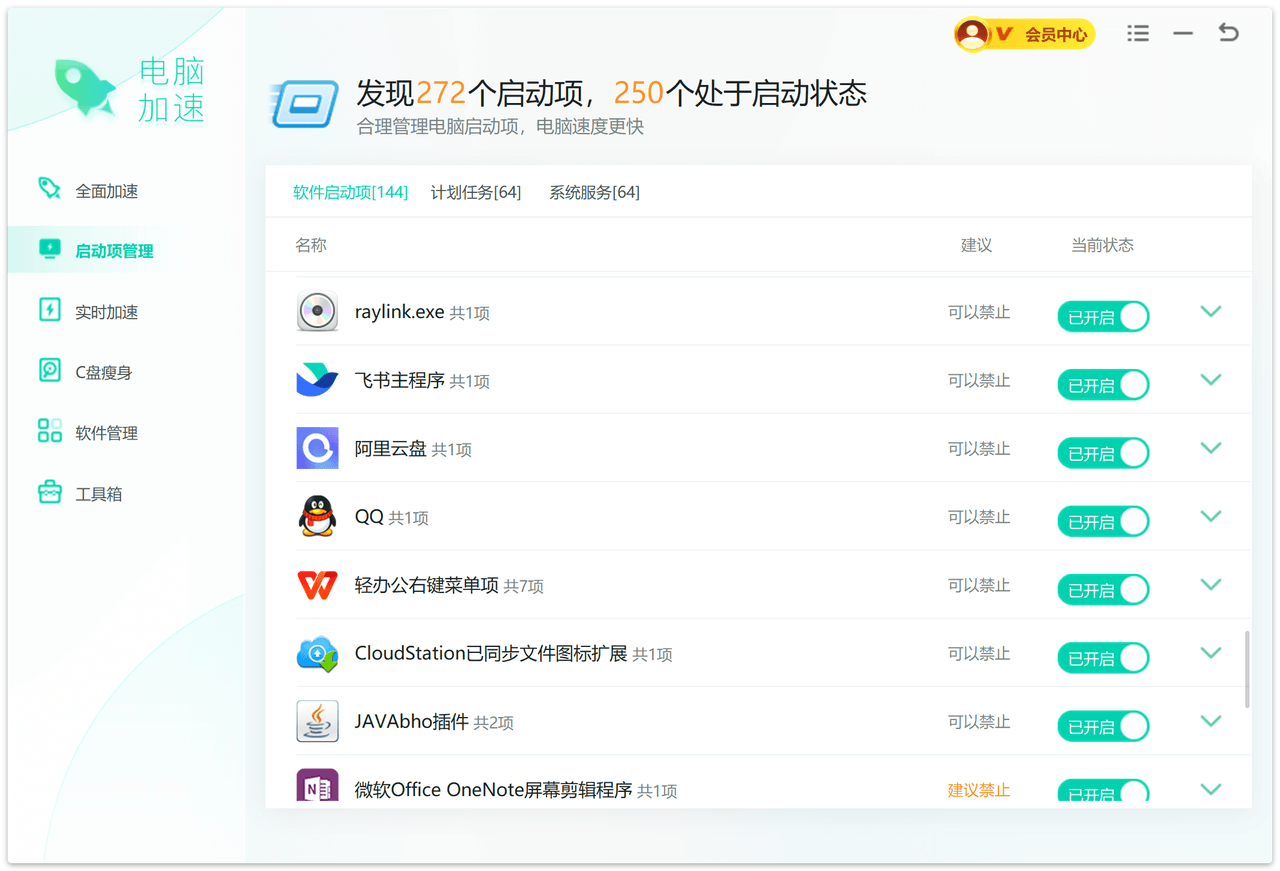Toggle off 阿里云盘 startup switch
Image resolution: width=1280 pixels, height=871 pixels.
pyautogui.click(x=1103, y=453)
